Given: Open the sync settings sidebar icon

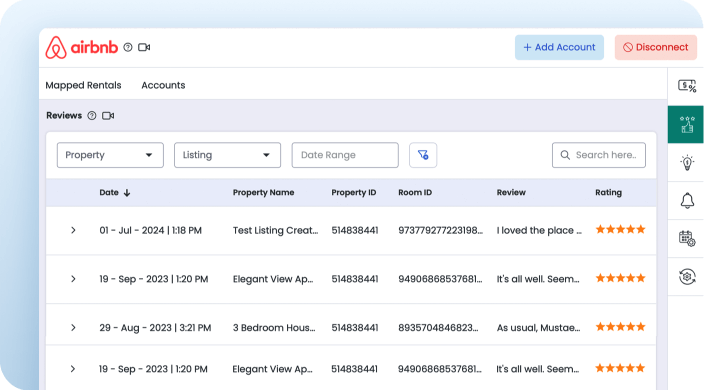Looking at the screenshot, I should pos(687,276).
